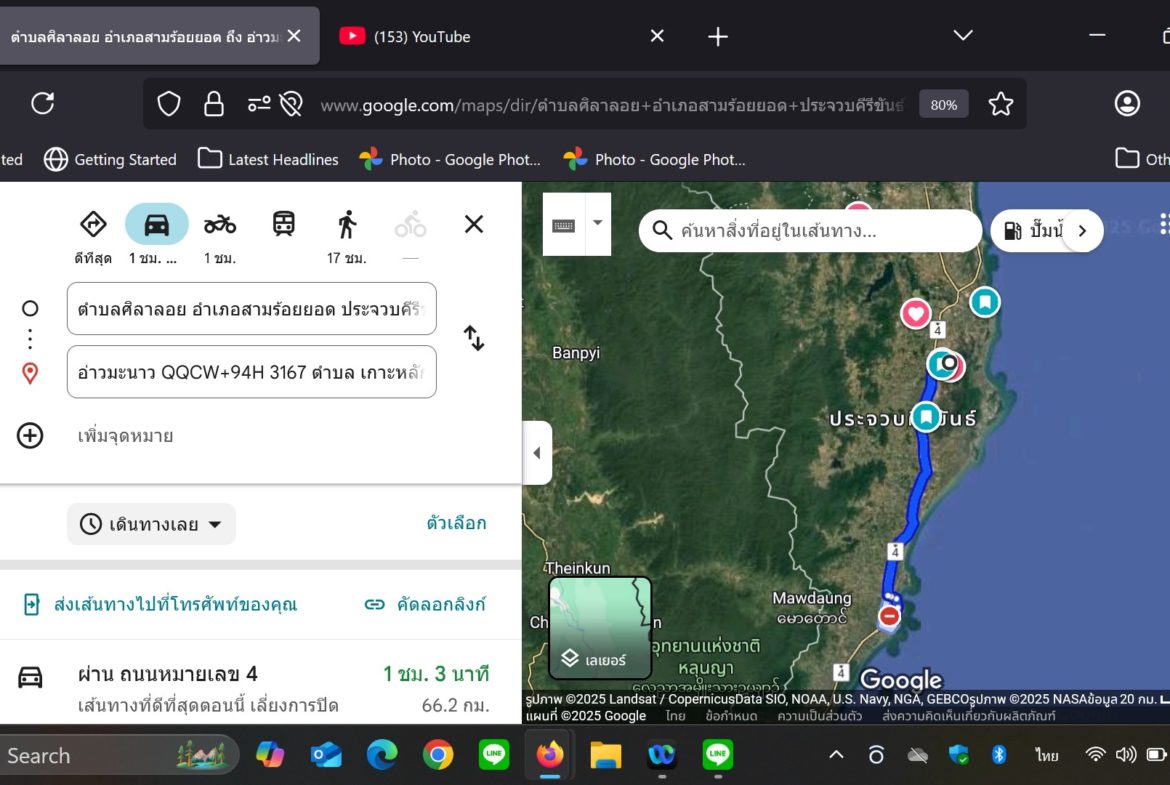
Task: Click คัดลอกลิงก์ to copy link
Action: tap(425, 604)
